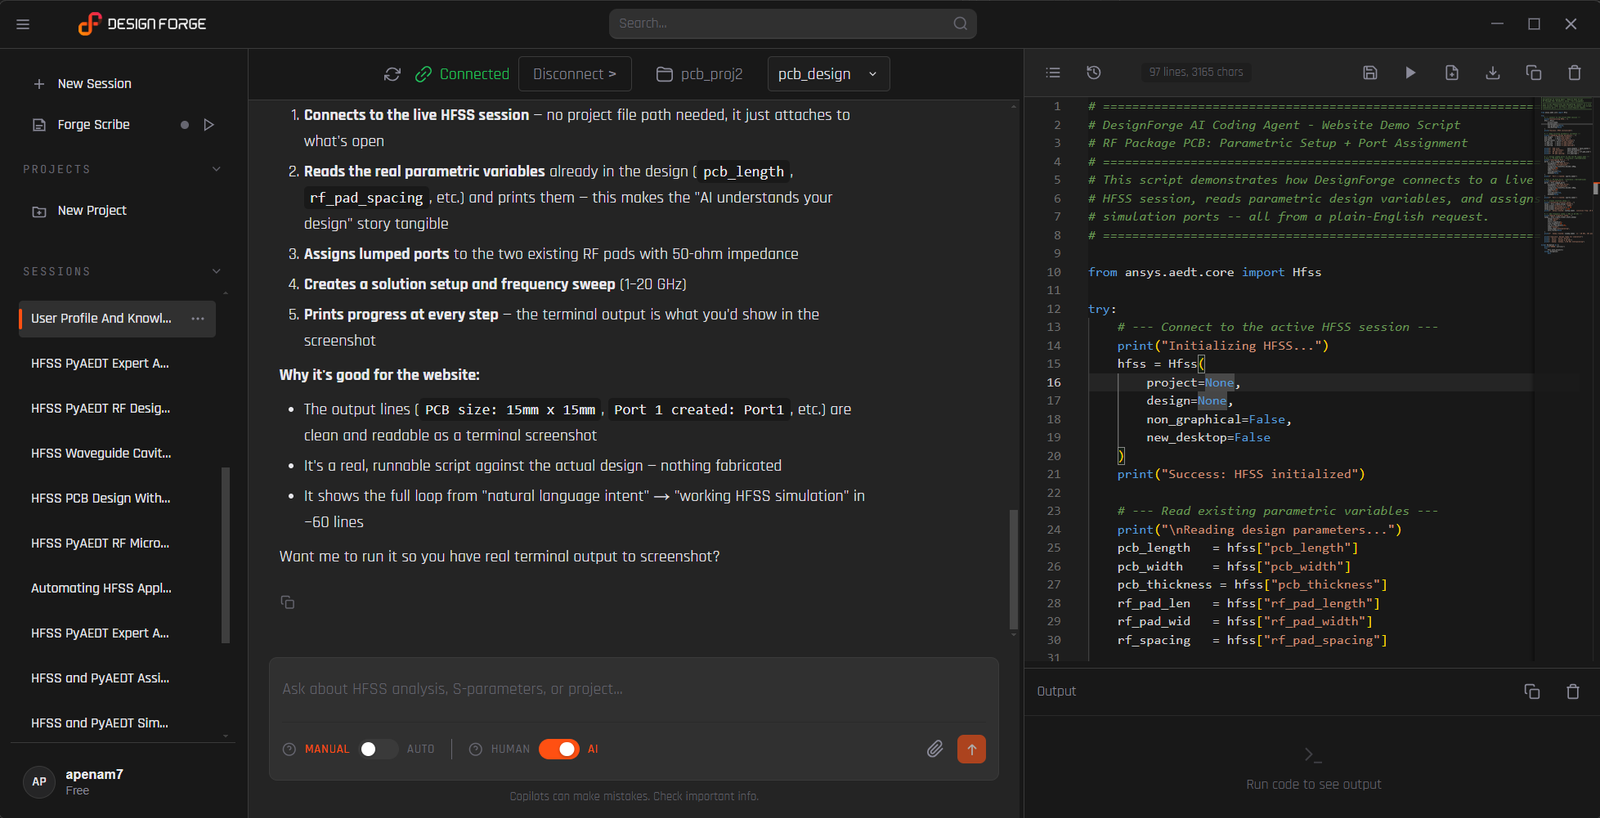This screenshot has width=1600, height=818.
Task: Toggle the Human/AI switch
Action: pos(558,749)
